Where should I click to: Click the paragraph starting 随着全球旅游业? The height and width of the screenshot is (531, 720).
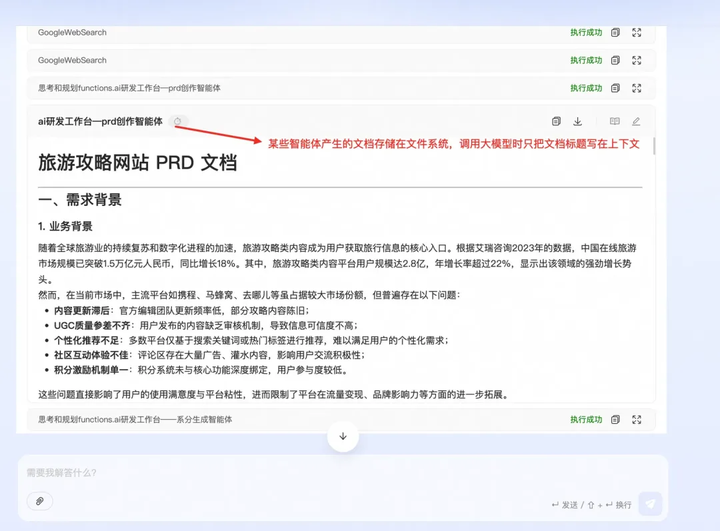[x=338, y=264]
